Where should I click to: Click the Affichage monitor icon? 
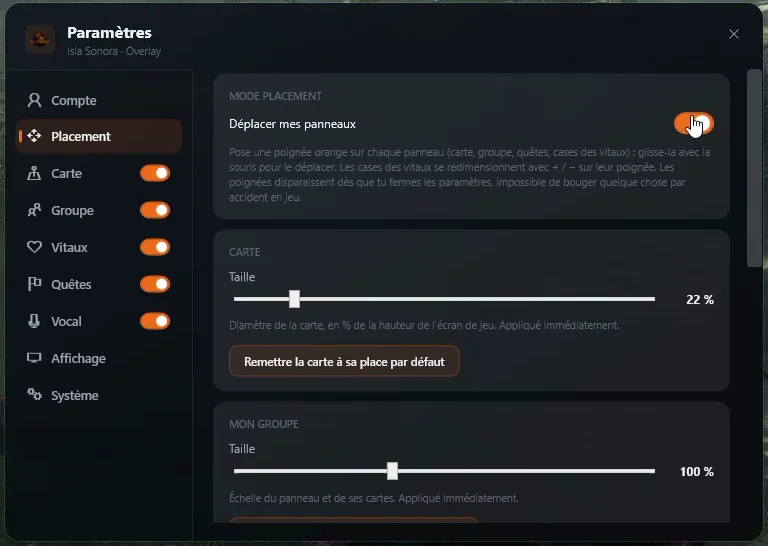pos(34,358)
